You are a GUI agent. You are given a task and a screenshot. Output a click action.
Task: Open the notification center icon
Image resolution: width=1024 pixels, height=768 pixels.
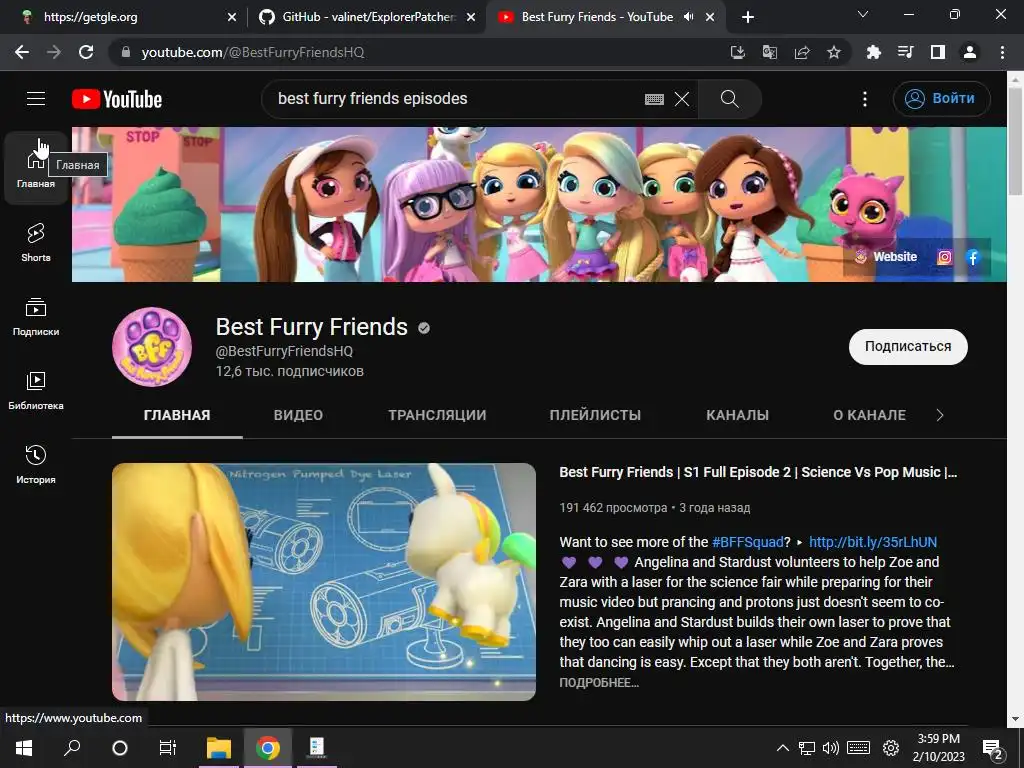pos(993,749)
